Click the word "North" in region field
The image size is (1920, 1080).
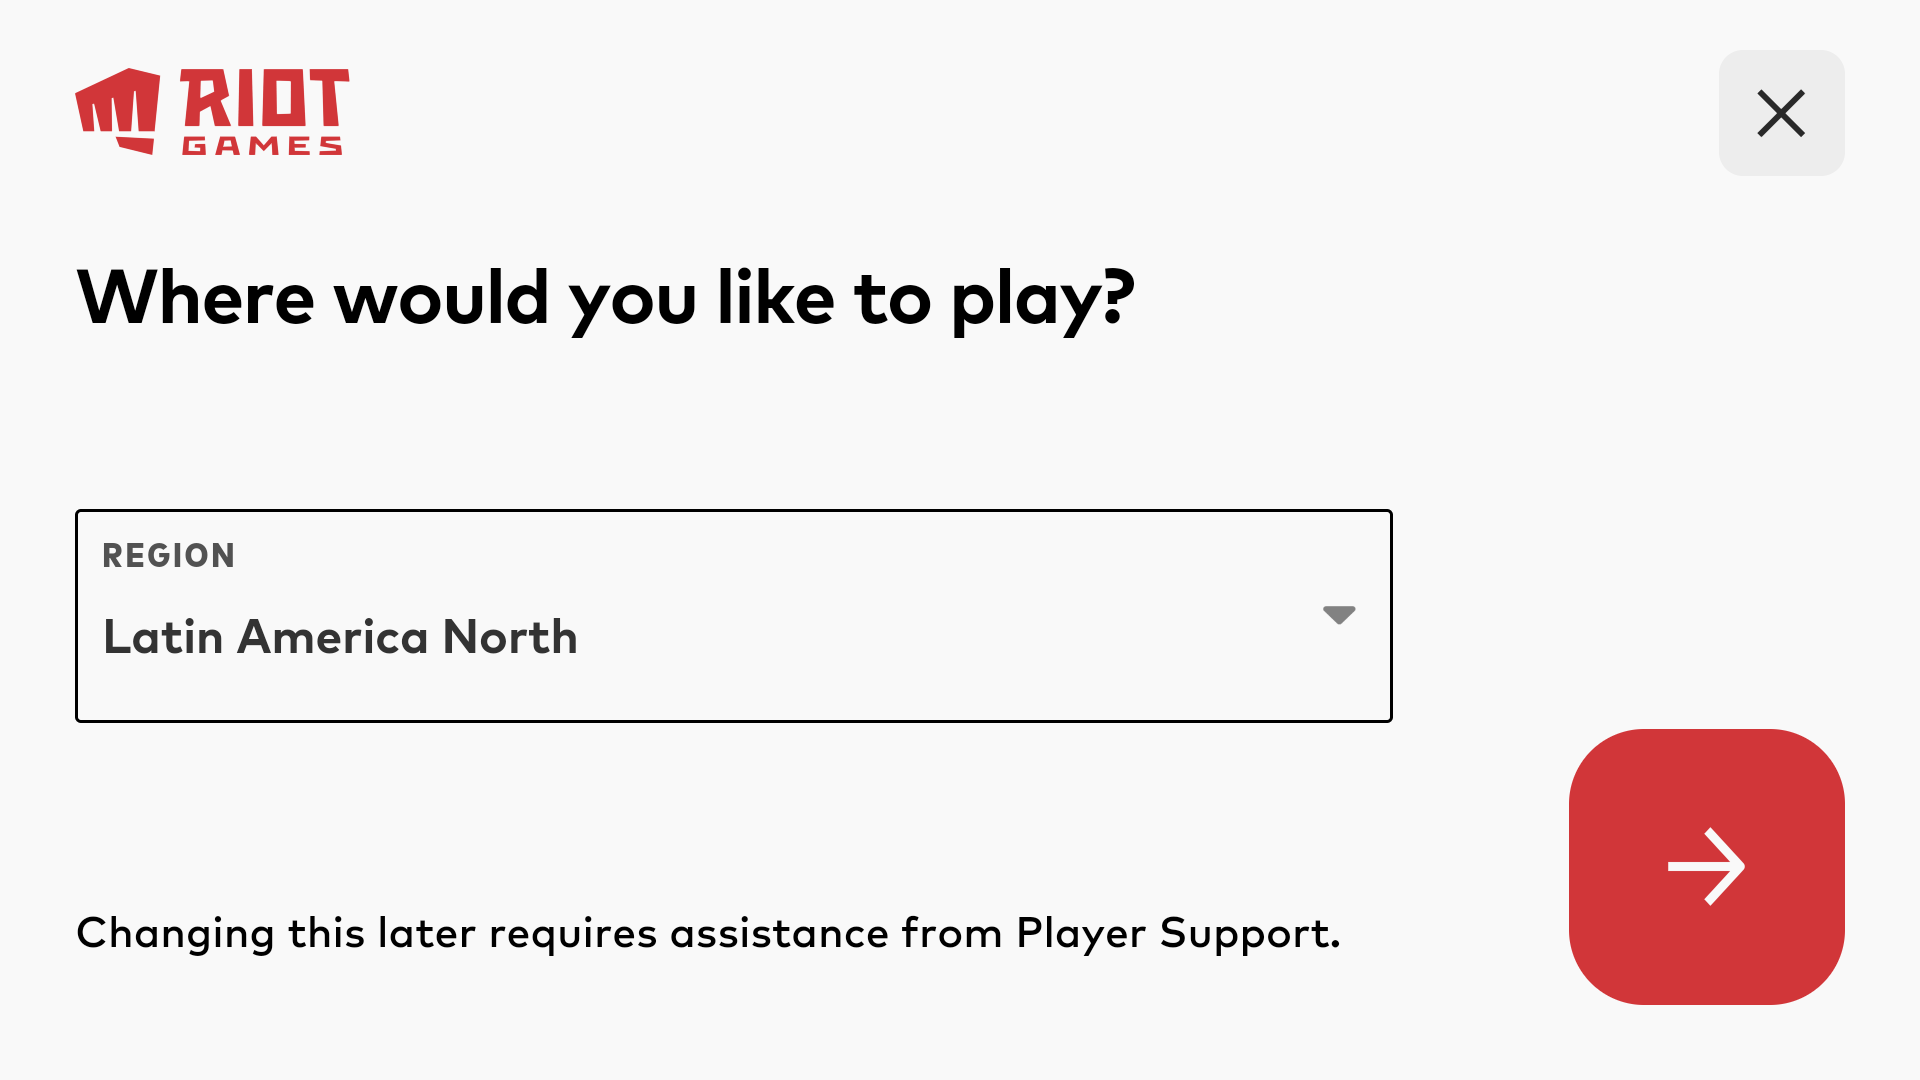[510, 637]
